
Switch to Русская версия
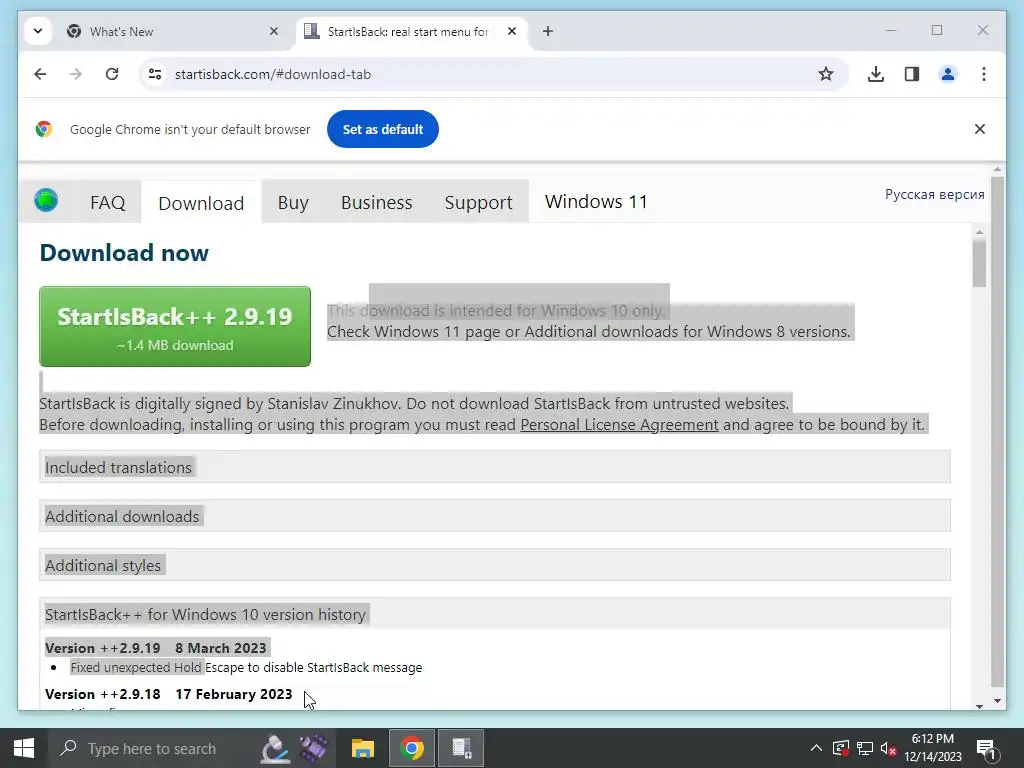point(935,195)
